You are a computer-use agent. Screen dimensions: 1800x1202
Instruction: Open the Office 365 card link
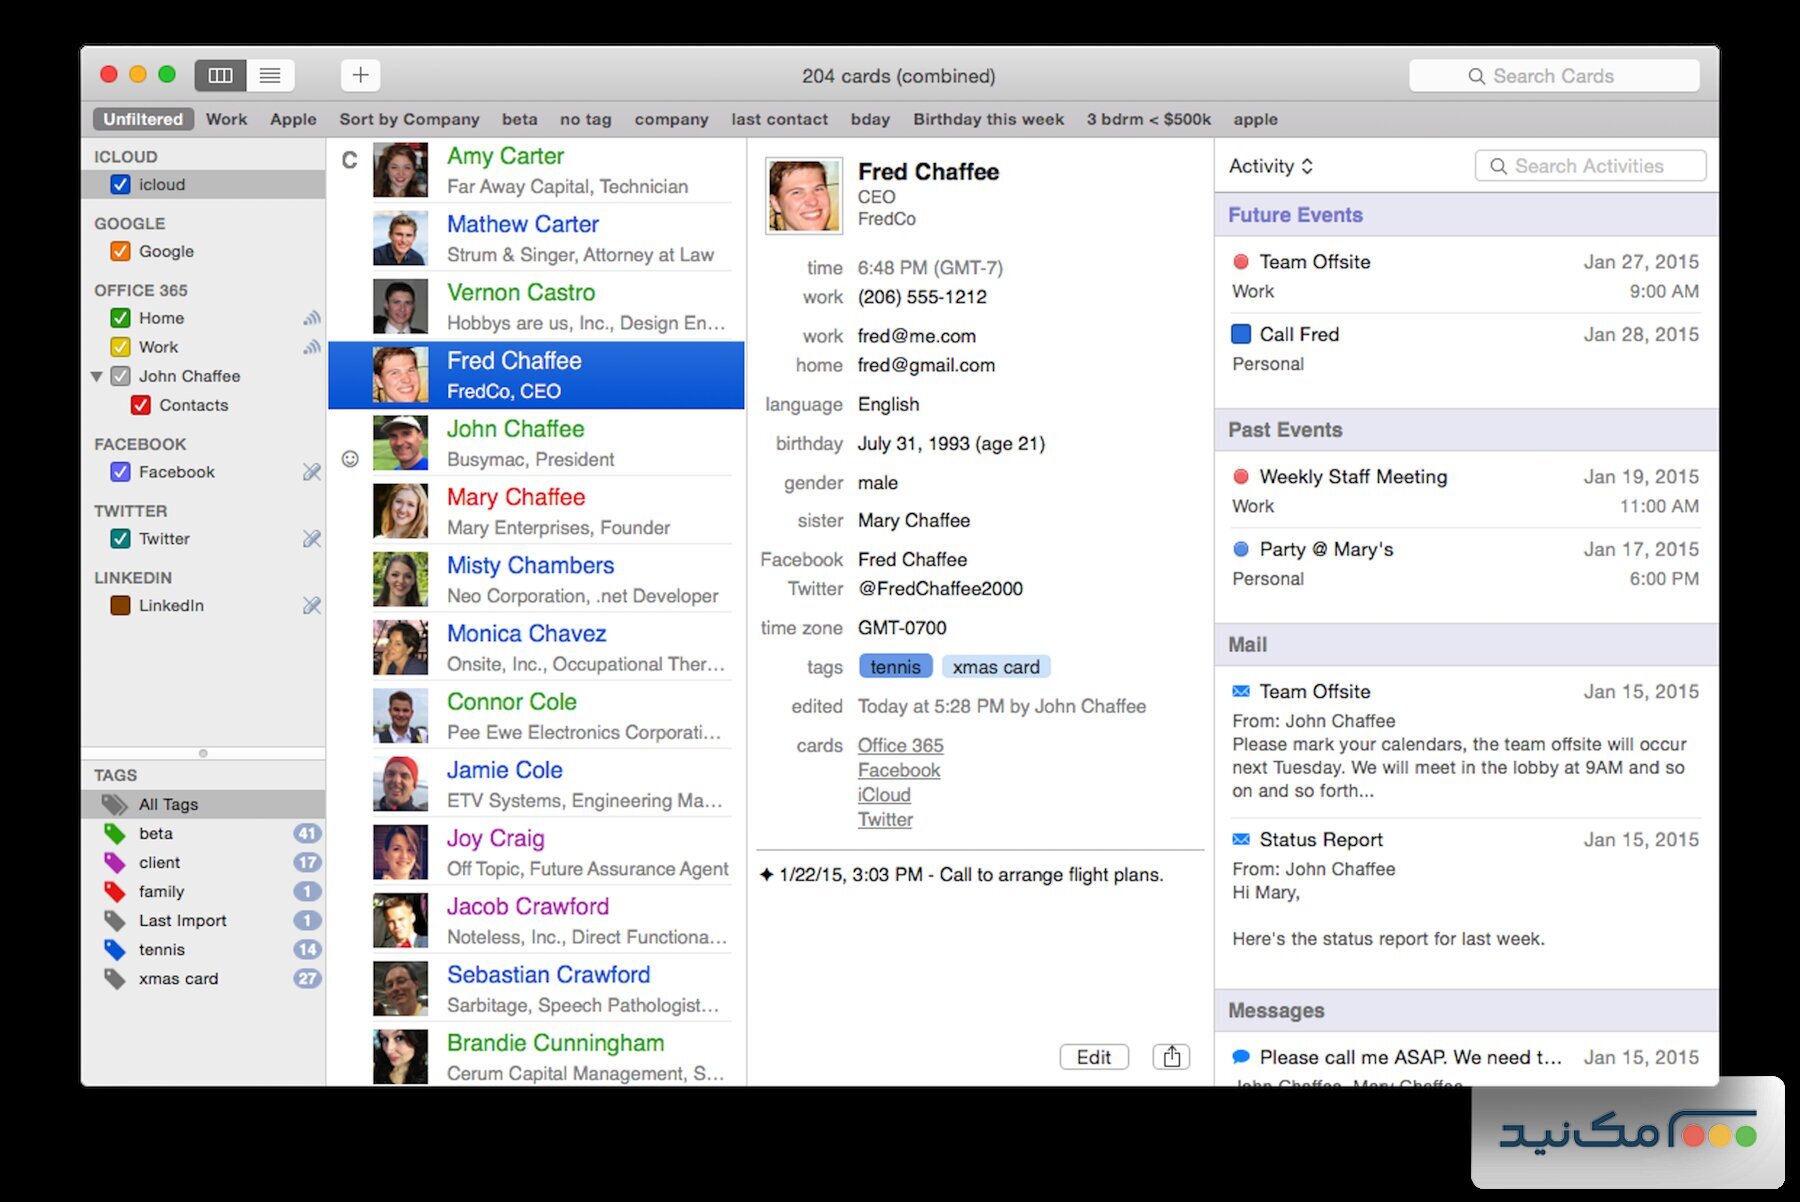click(x=900, y=746)
